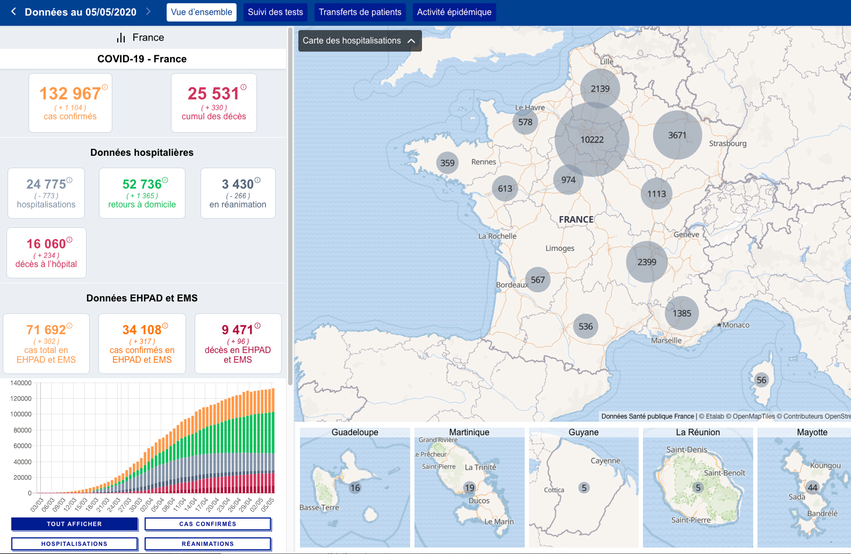Collapse the Carte des hospitalisations dropdown
851x554 pixels.
pyautogui.click(x=359, y=41)
